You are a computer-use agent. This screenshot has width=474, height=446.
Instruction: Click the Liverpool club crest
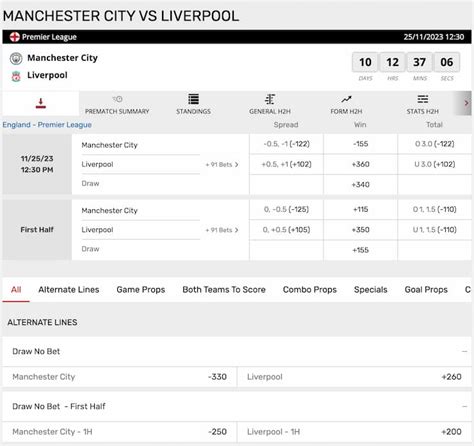[x=16, y=76]
